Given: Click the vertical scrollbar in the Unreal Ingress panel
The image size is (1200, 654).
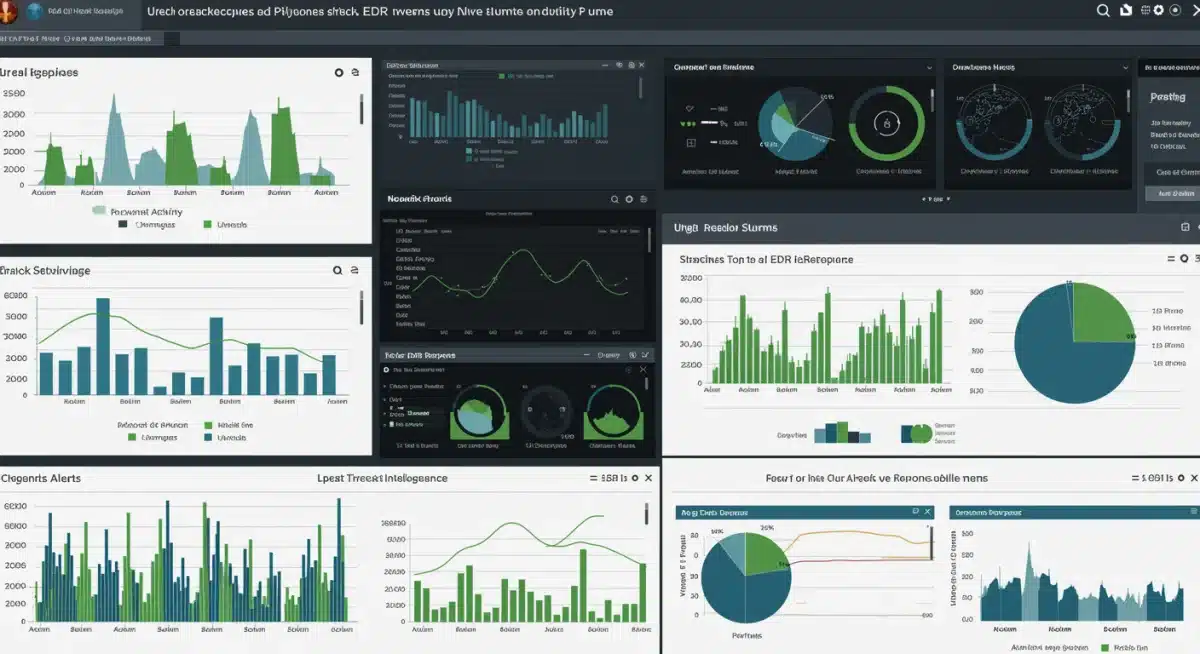Looking at the screenshot, I should click(362, 109).
